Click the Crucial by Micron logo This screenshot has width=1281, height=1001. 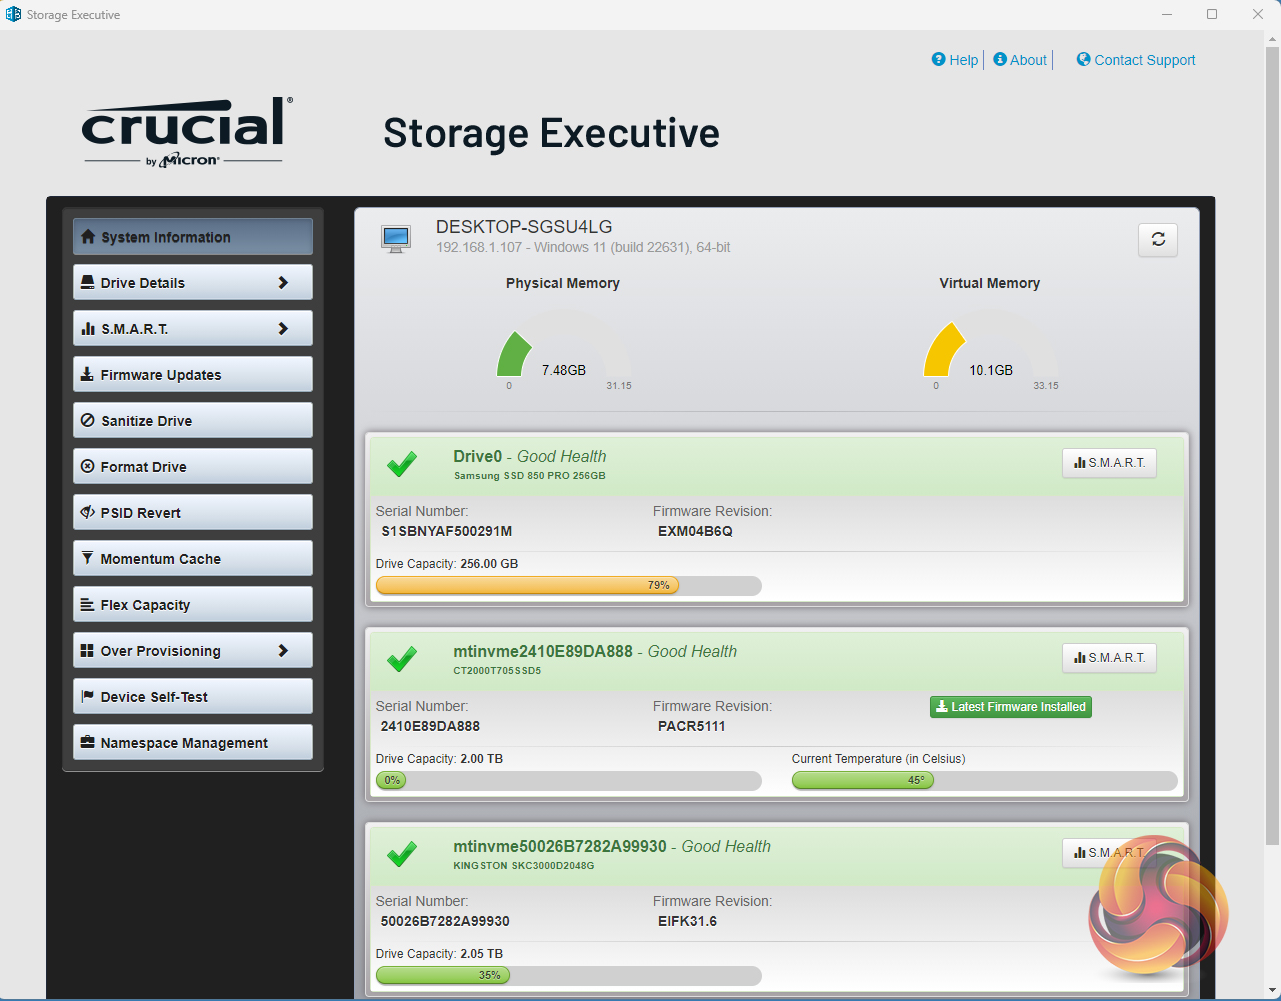click(x=187, y=132)
